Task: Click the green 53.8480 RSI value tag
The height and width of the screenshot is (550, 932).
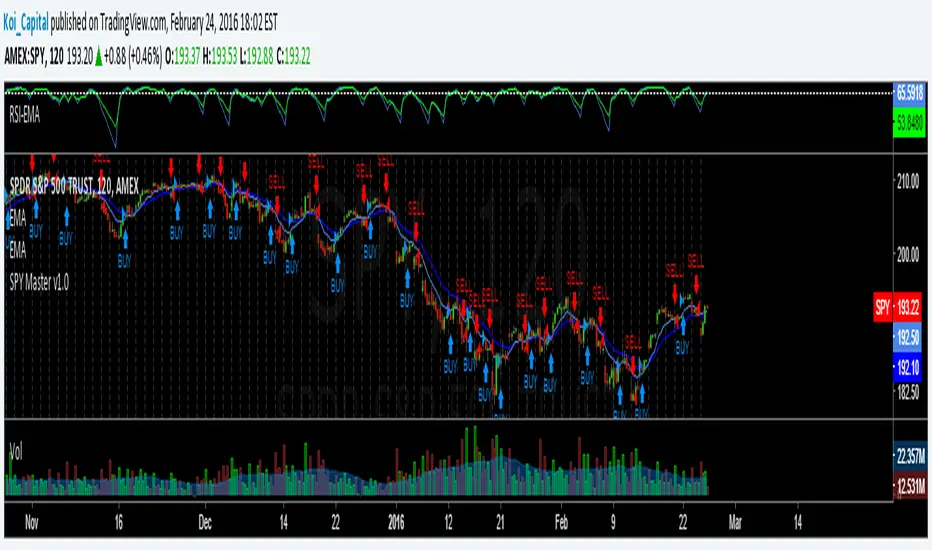Action: tap(910, 123)
